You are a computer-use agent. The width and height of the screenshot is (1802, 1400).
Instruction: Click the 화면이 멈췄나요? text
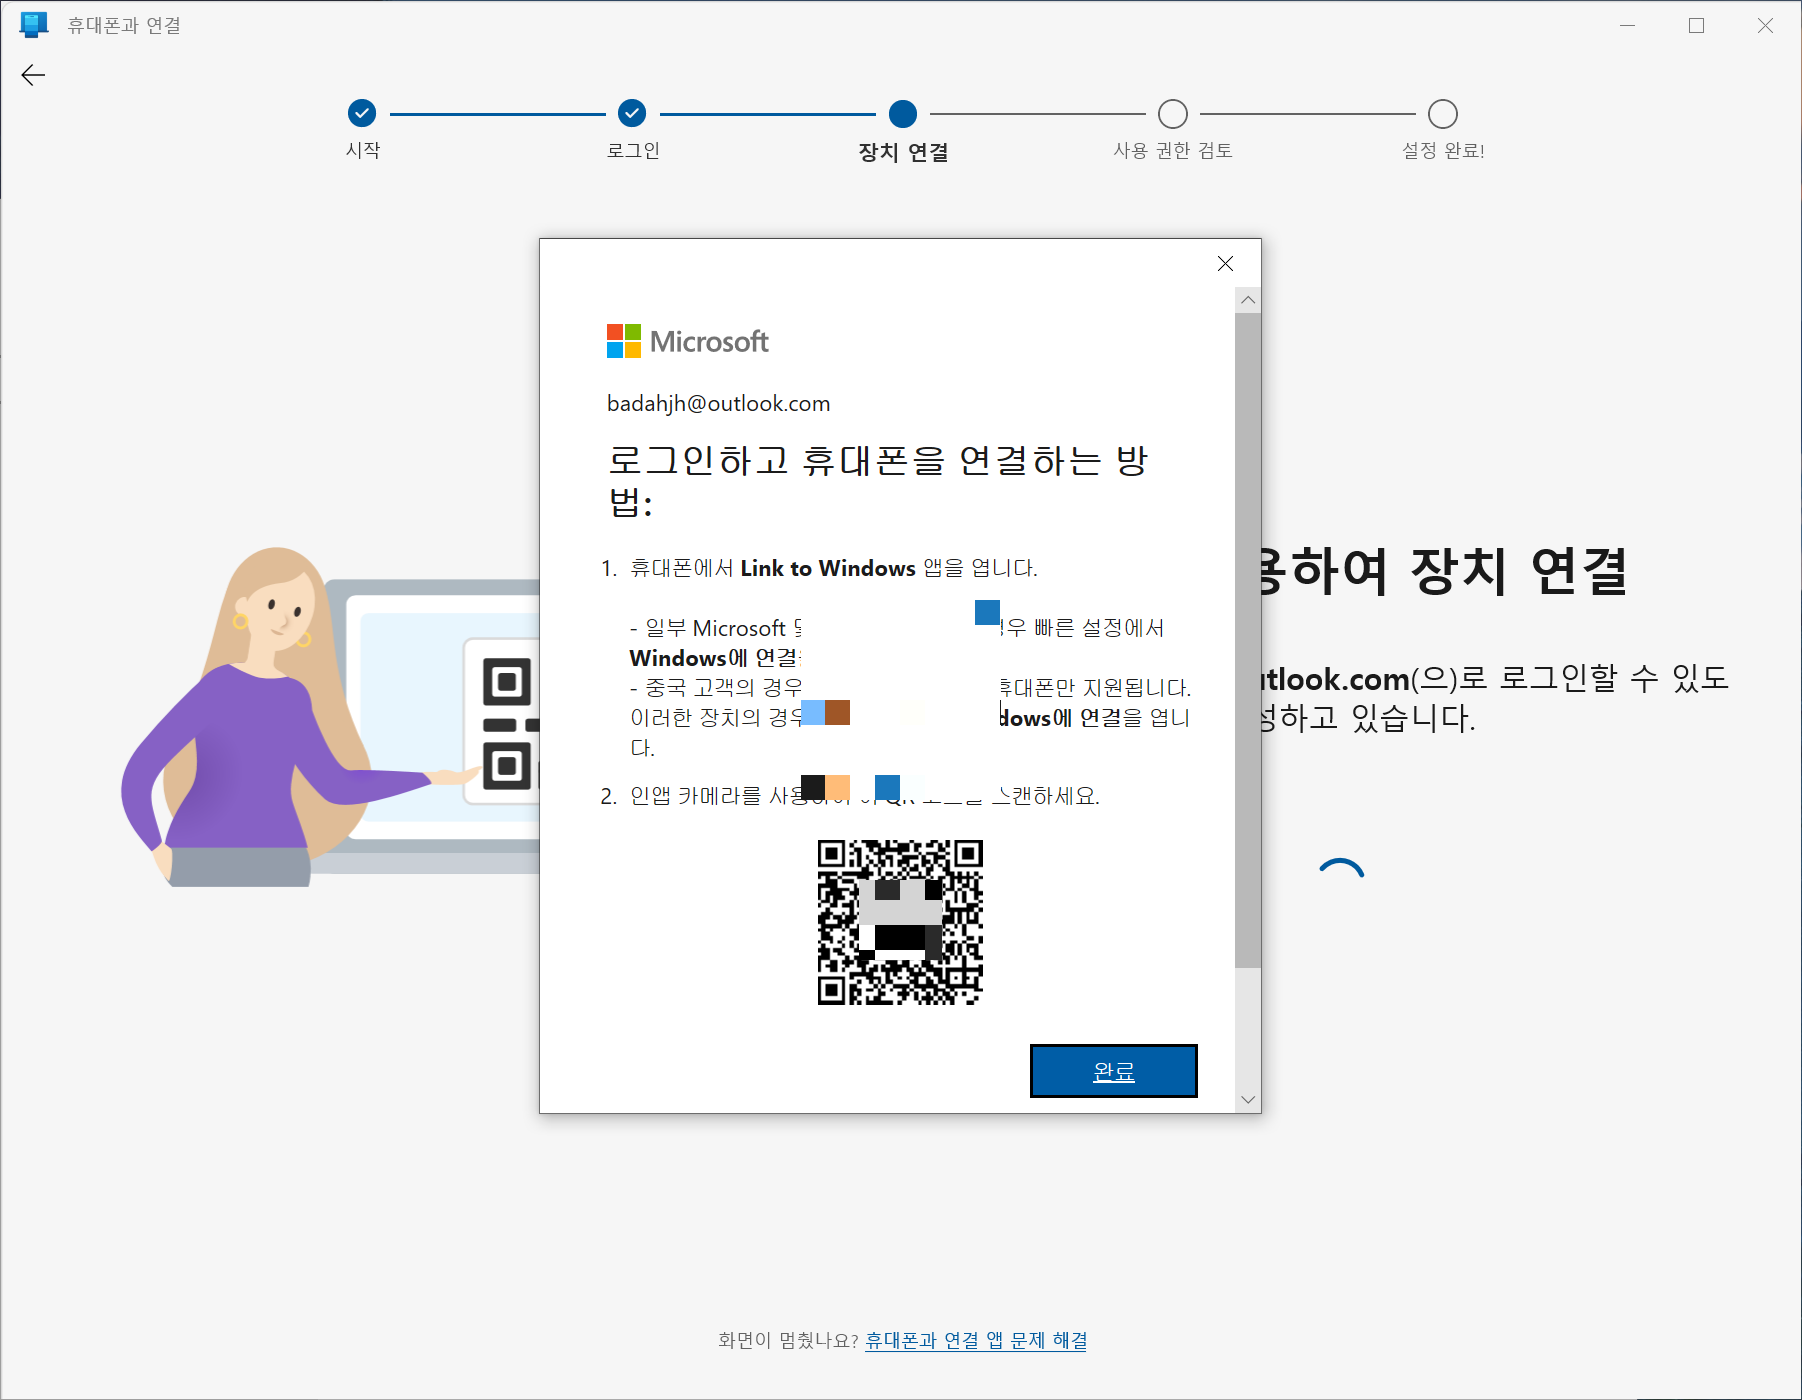click(788, 1340)
